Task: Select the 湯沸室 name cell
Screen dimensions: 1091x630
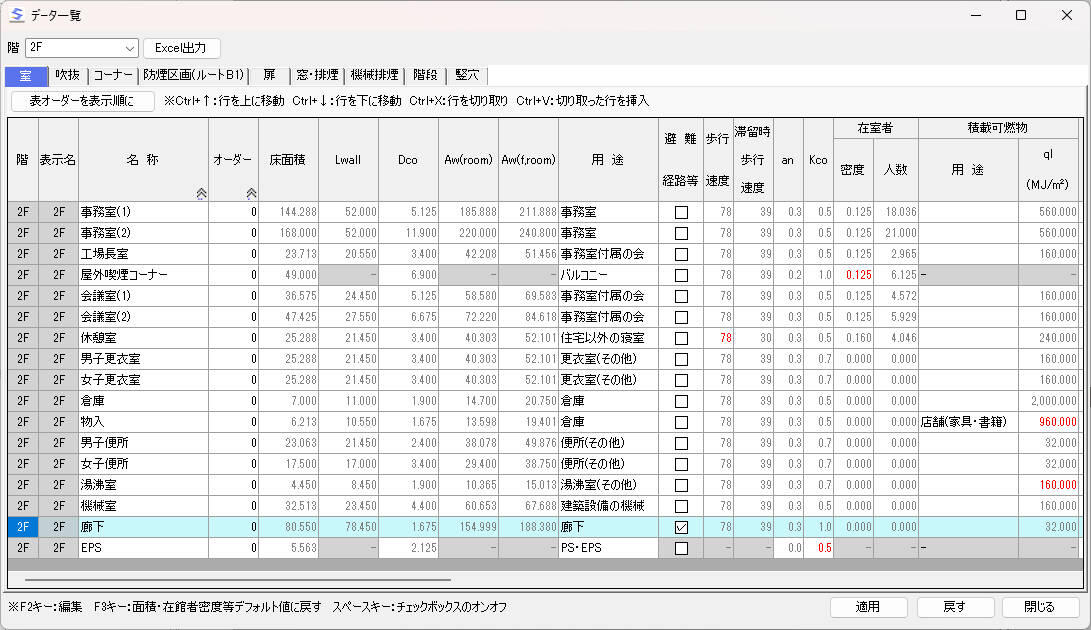Action: pyautogui.click(x=143, y=485)
